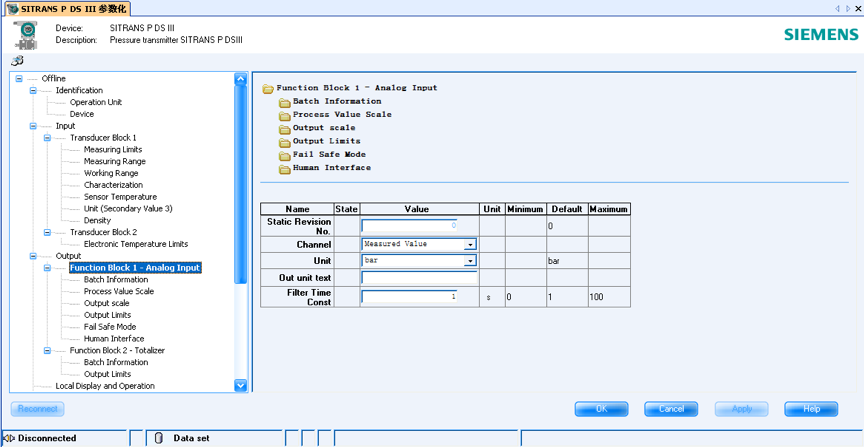
Task: Select Fail Safe Mode in tree
Action: [110, 327]
